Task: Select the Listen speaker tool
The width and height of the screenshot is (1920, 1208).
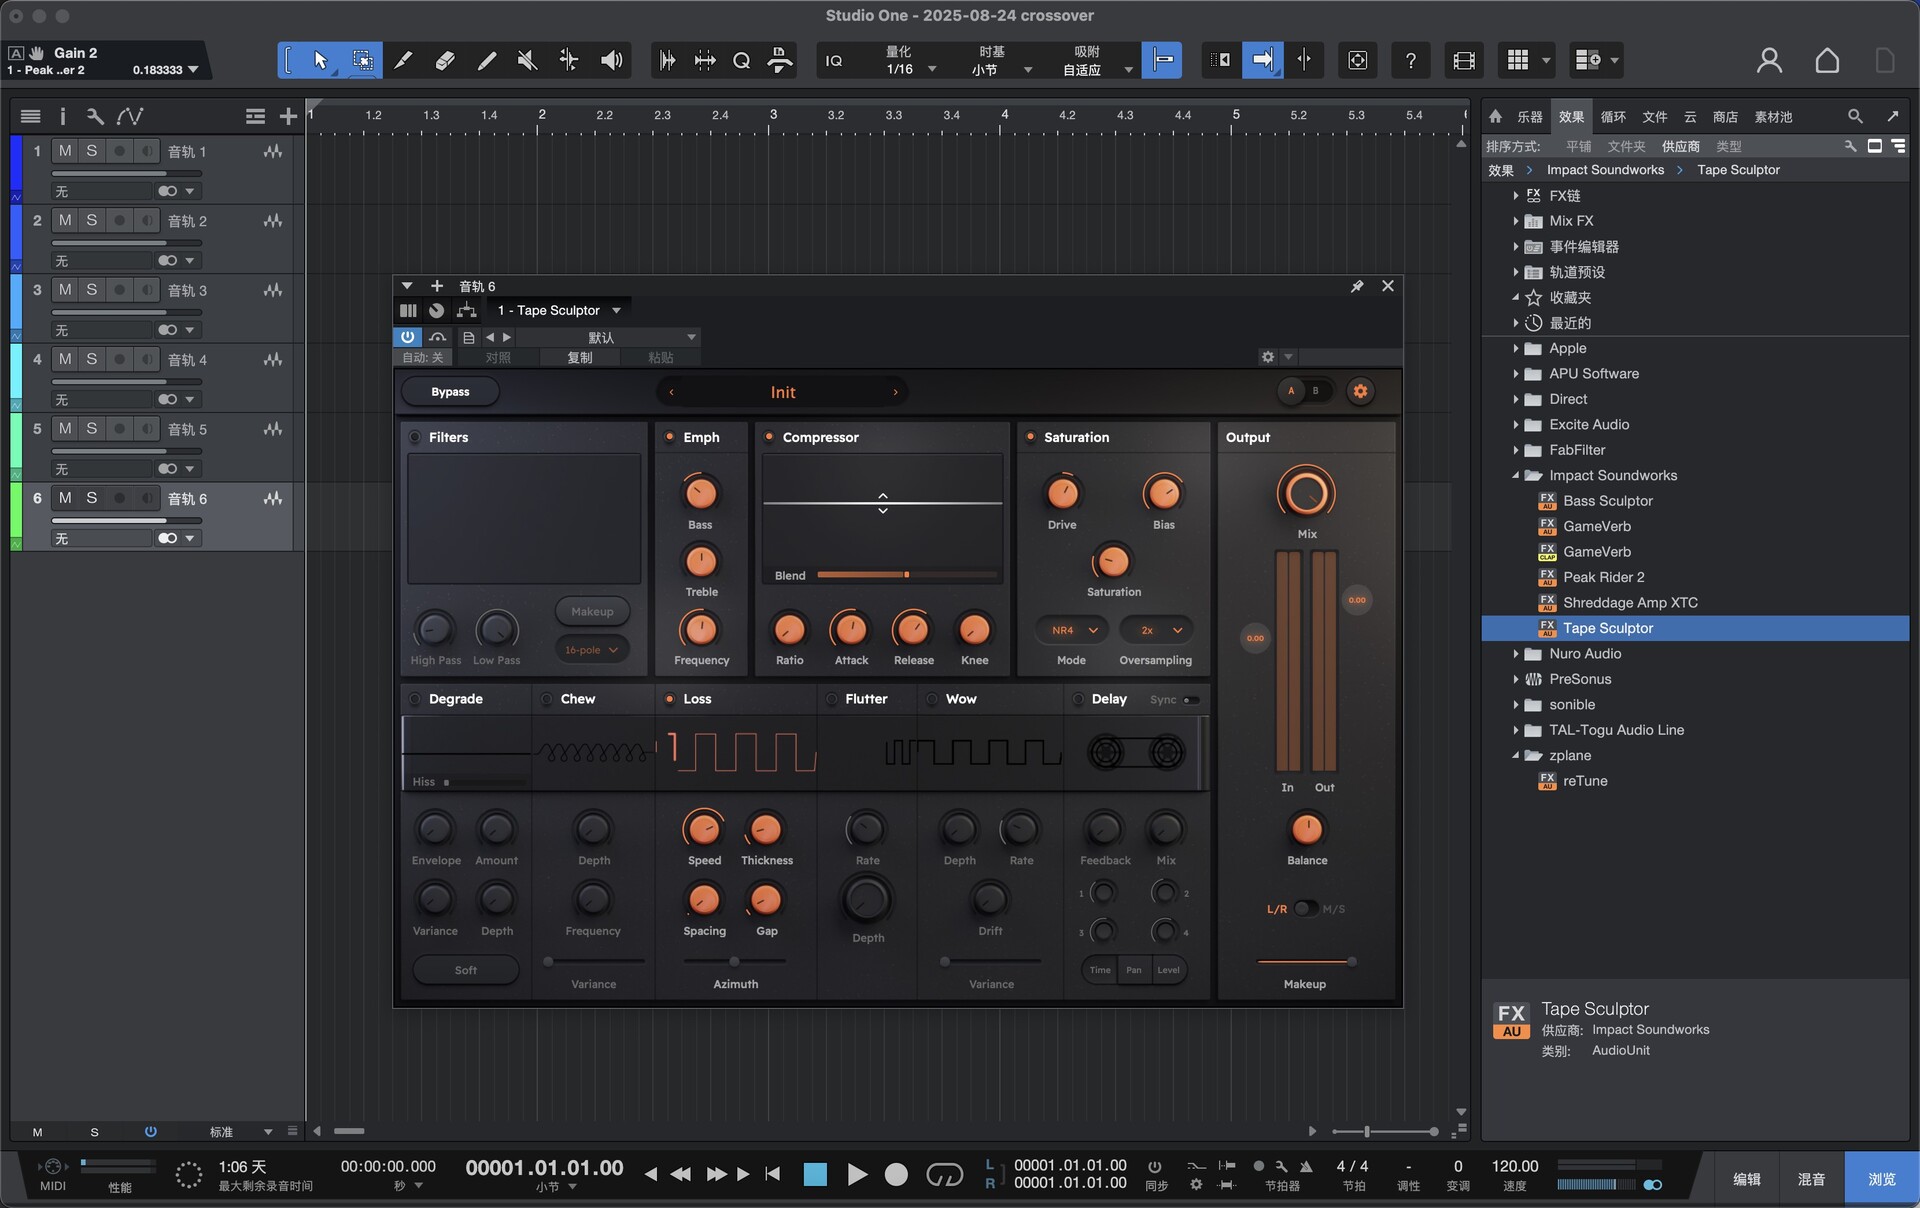Action: click(x=611, y=61)
